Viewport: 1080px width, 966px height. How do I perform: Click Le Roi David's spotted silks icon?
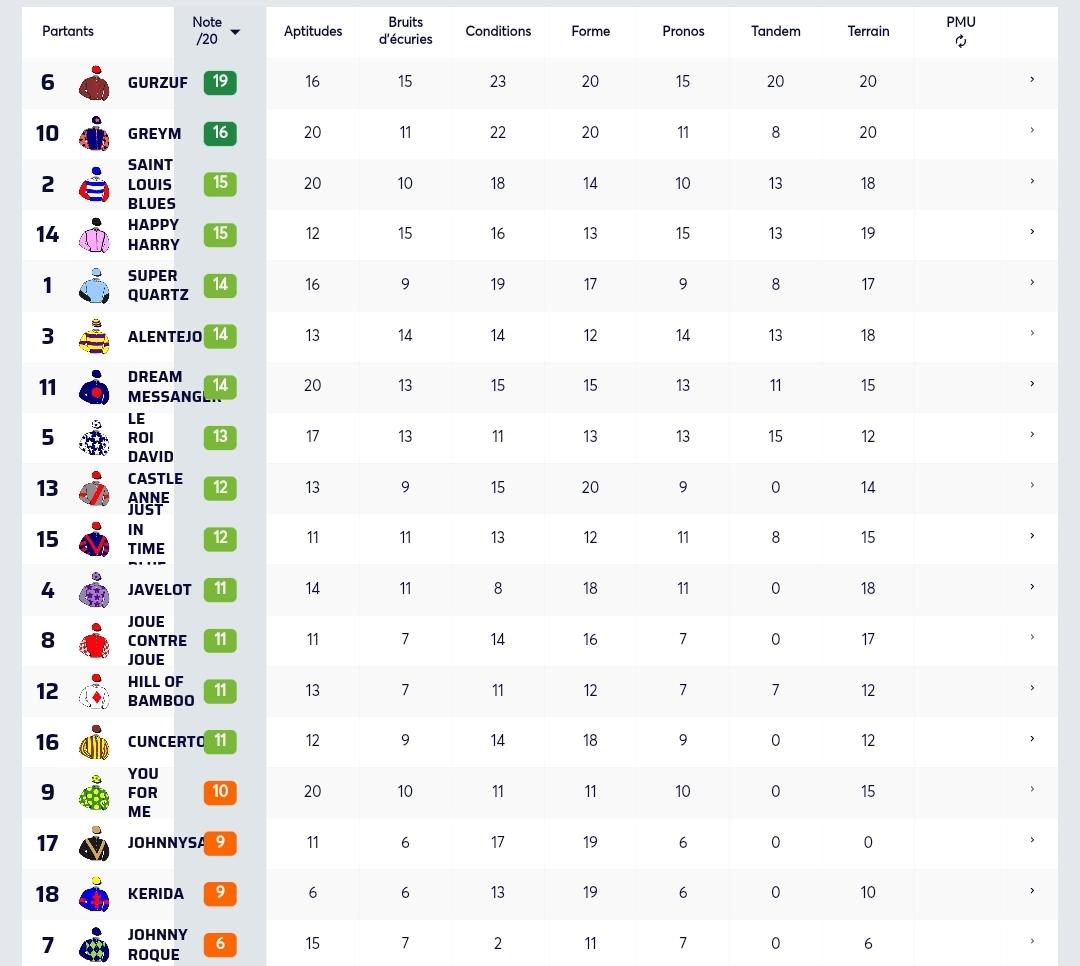pyautogui.click(x=94, y=438)
